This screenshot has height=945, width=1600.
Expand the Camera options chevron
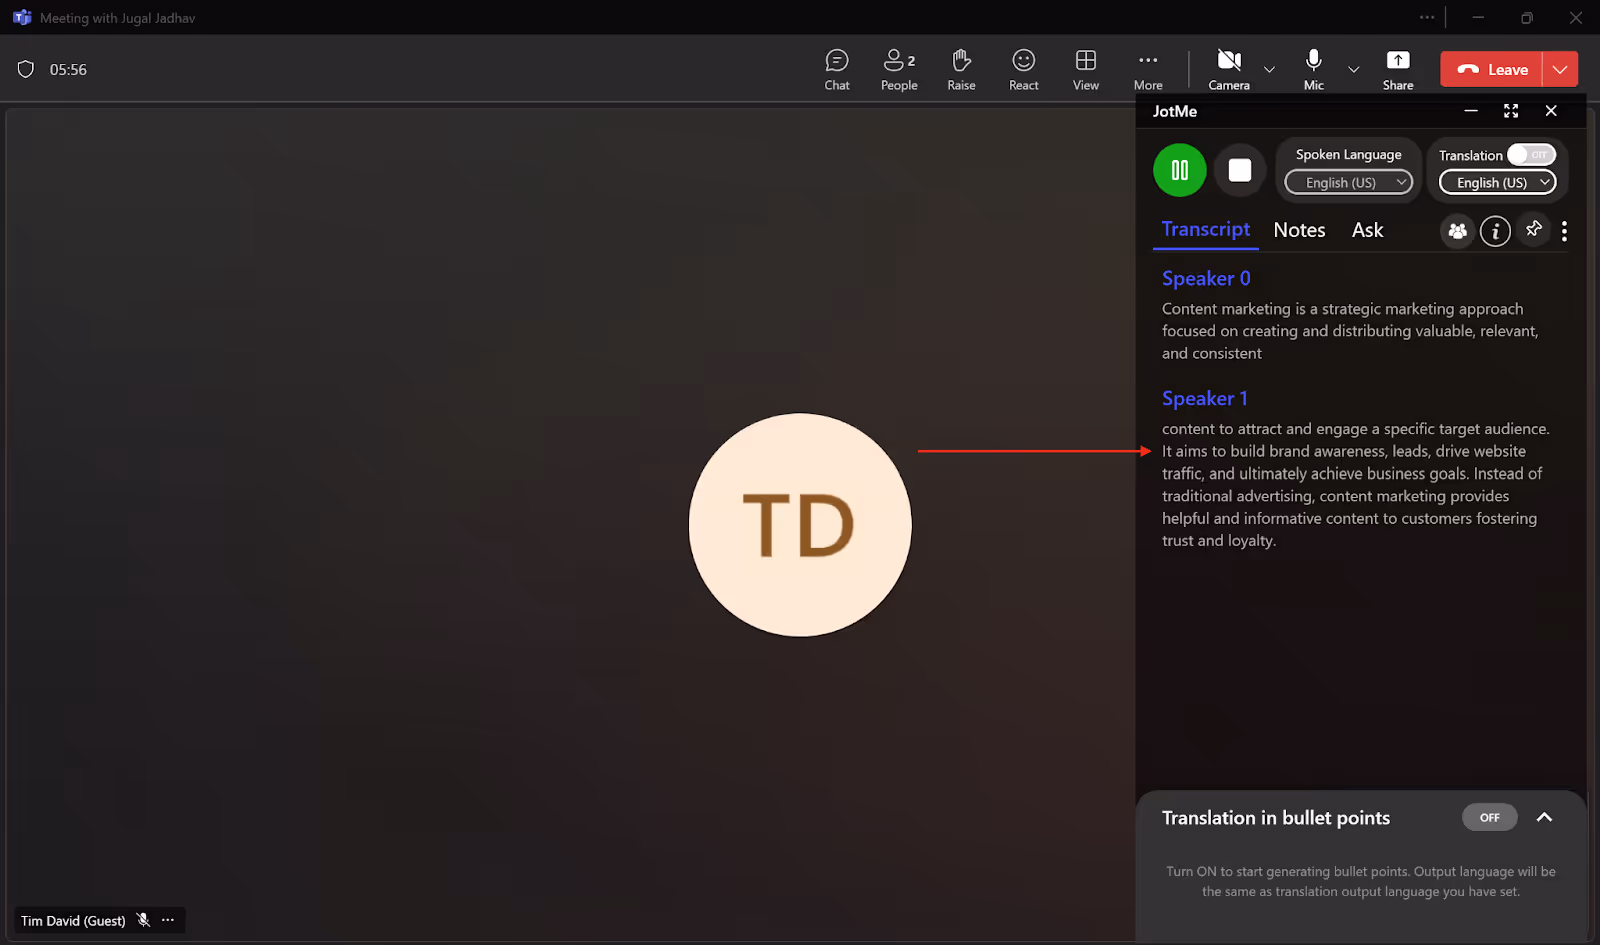coord(1269,70)
